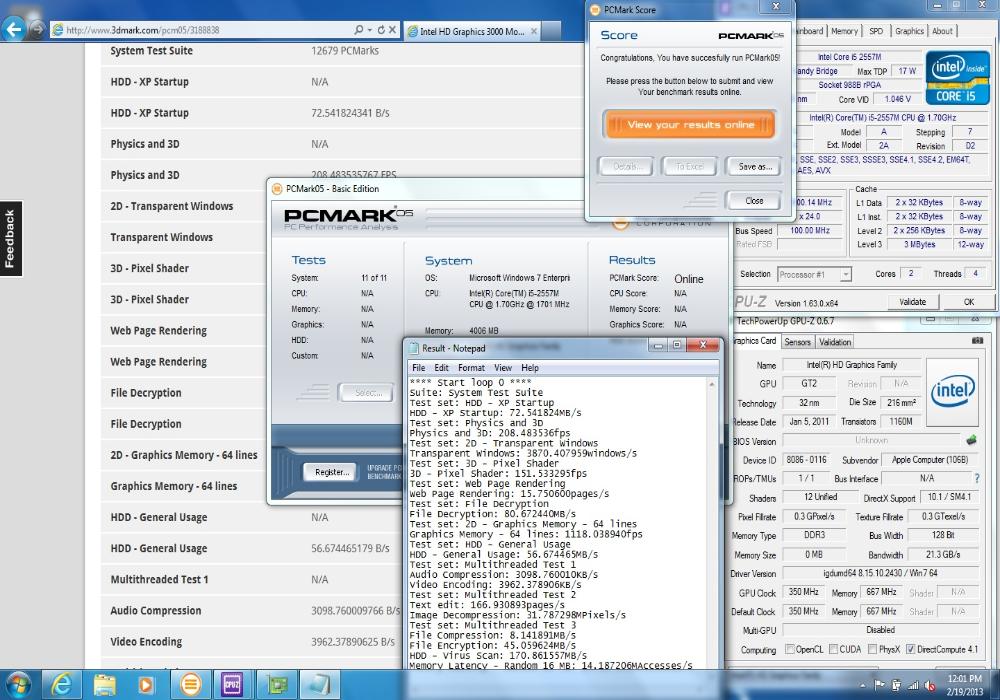Open the SPD tab in CPU-Z

pos(876,31)
